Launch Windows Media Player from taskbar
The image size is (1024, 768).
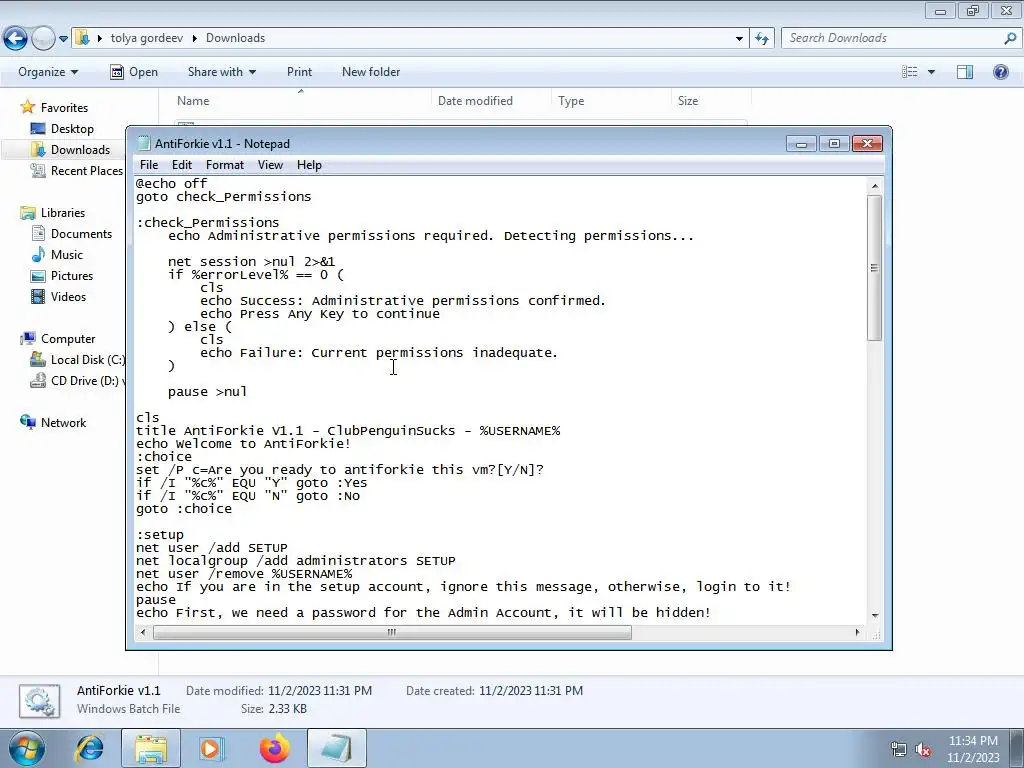click(x=211, y=748)
